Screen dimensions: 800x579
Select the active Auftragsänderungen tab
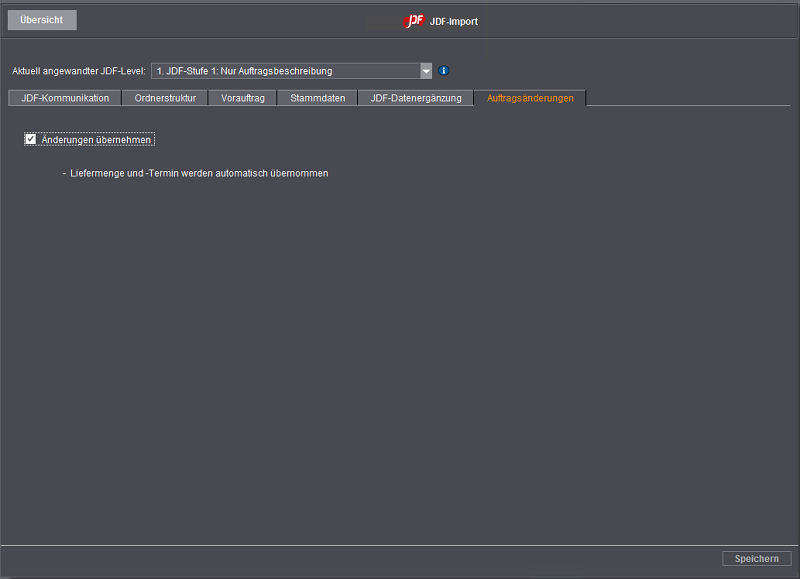529,98
